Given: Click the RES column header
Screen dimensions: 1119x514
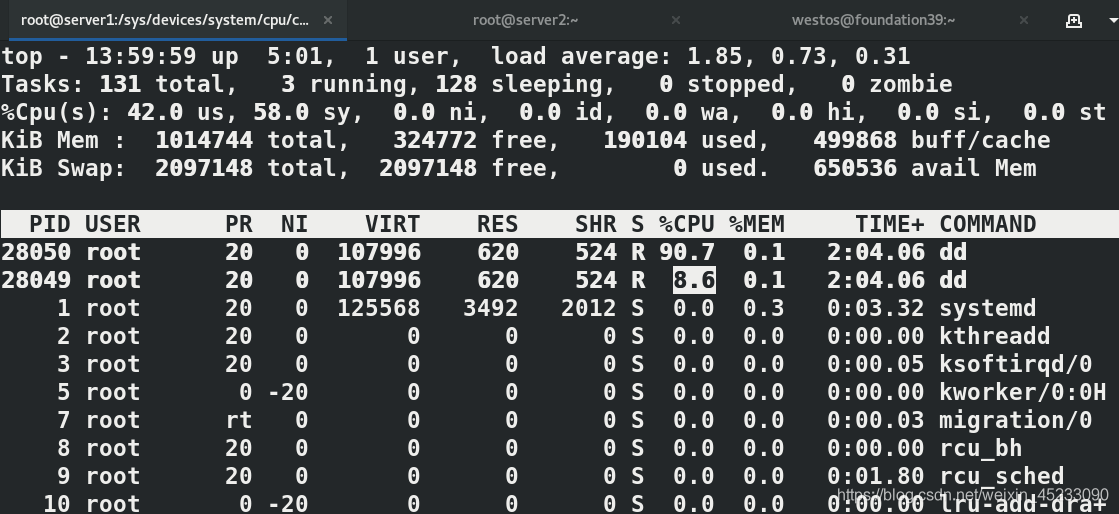Looking at the screenshot, I should tap(497, 224).
